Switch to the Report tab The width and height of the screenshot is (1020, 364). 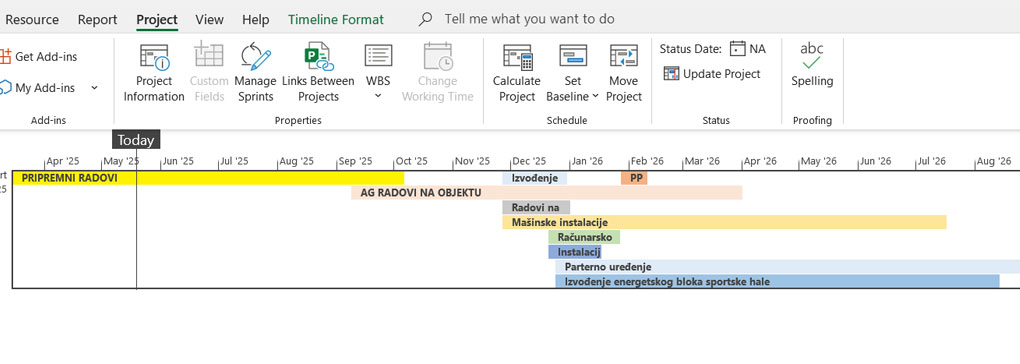click(x=98, y=20)
